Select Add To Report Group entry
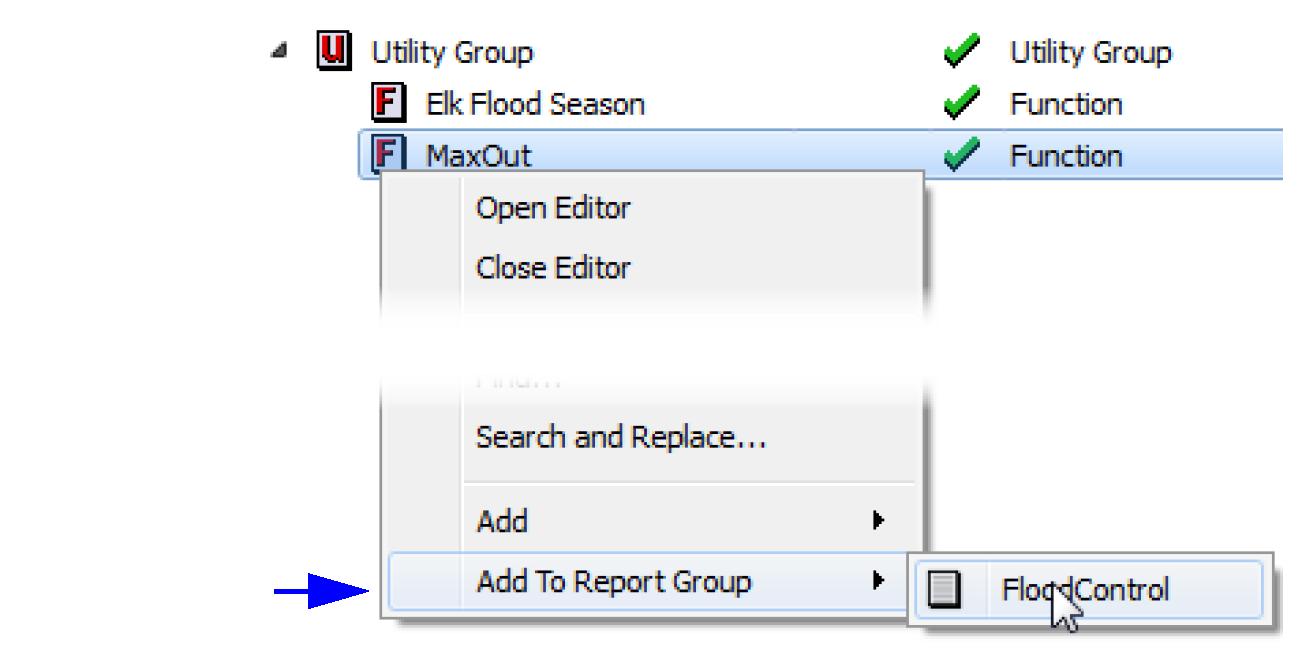The height and width of the screenshot is (648, 1305). pos(613,581)
